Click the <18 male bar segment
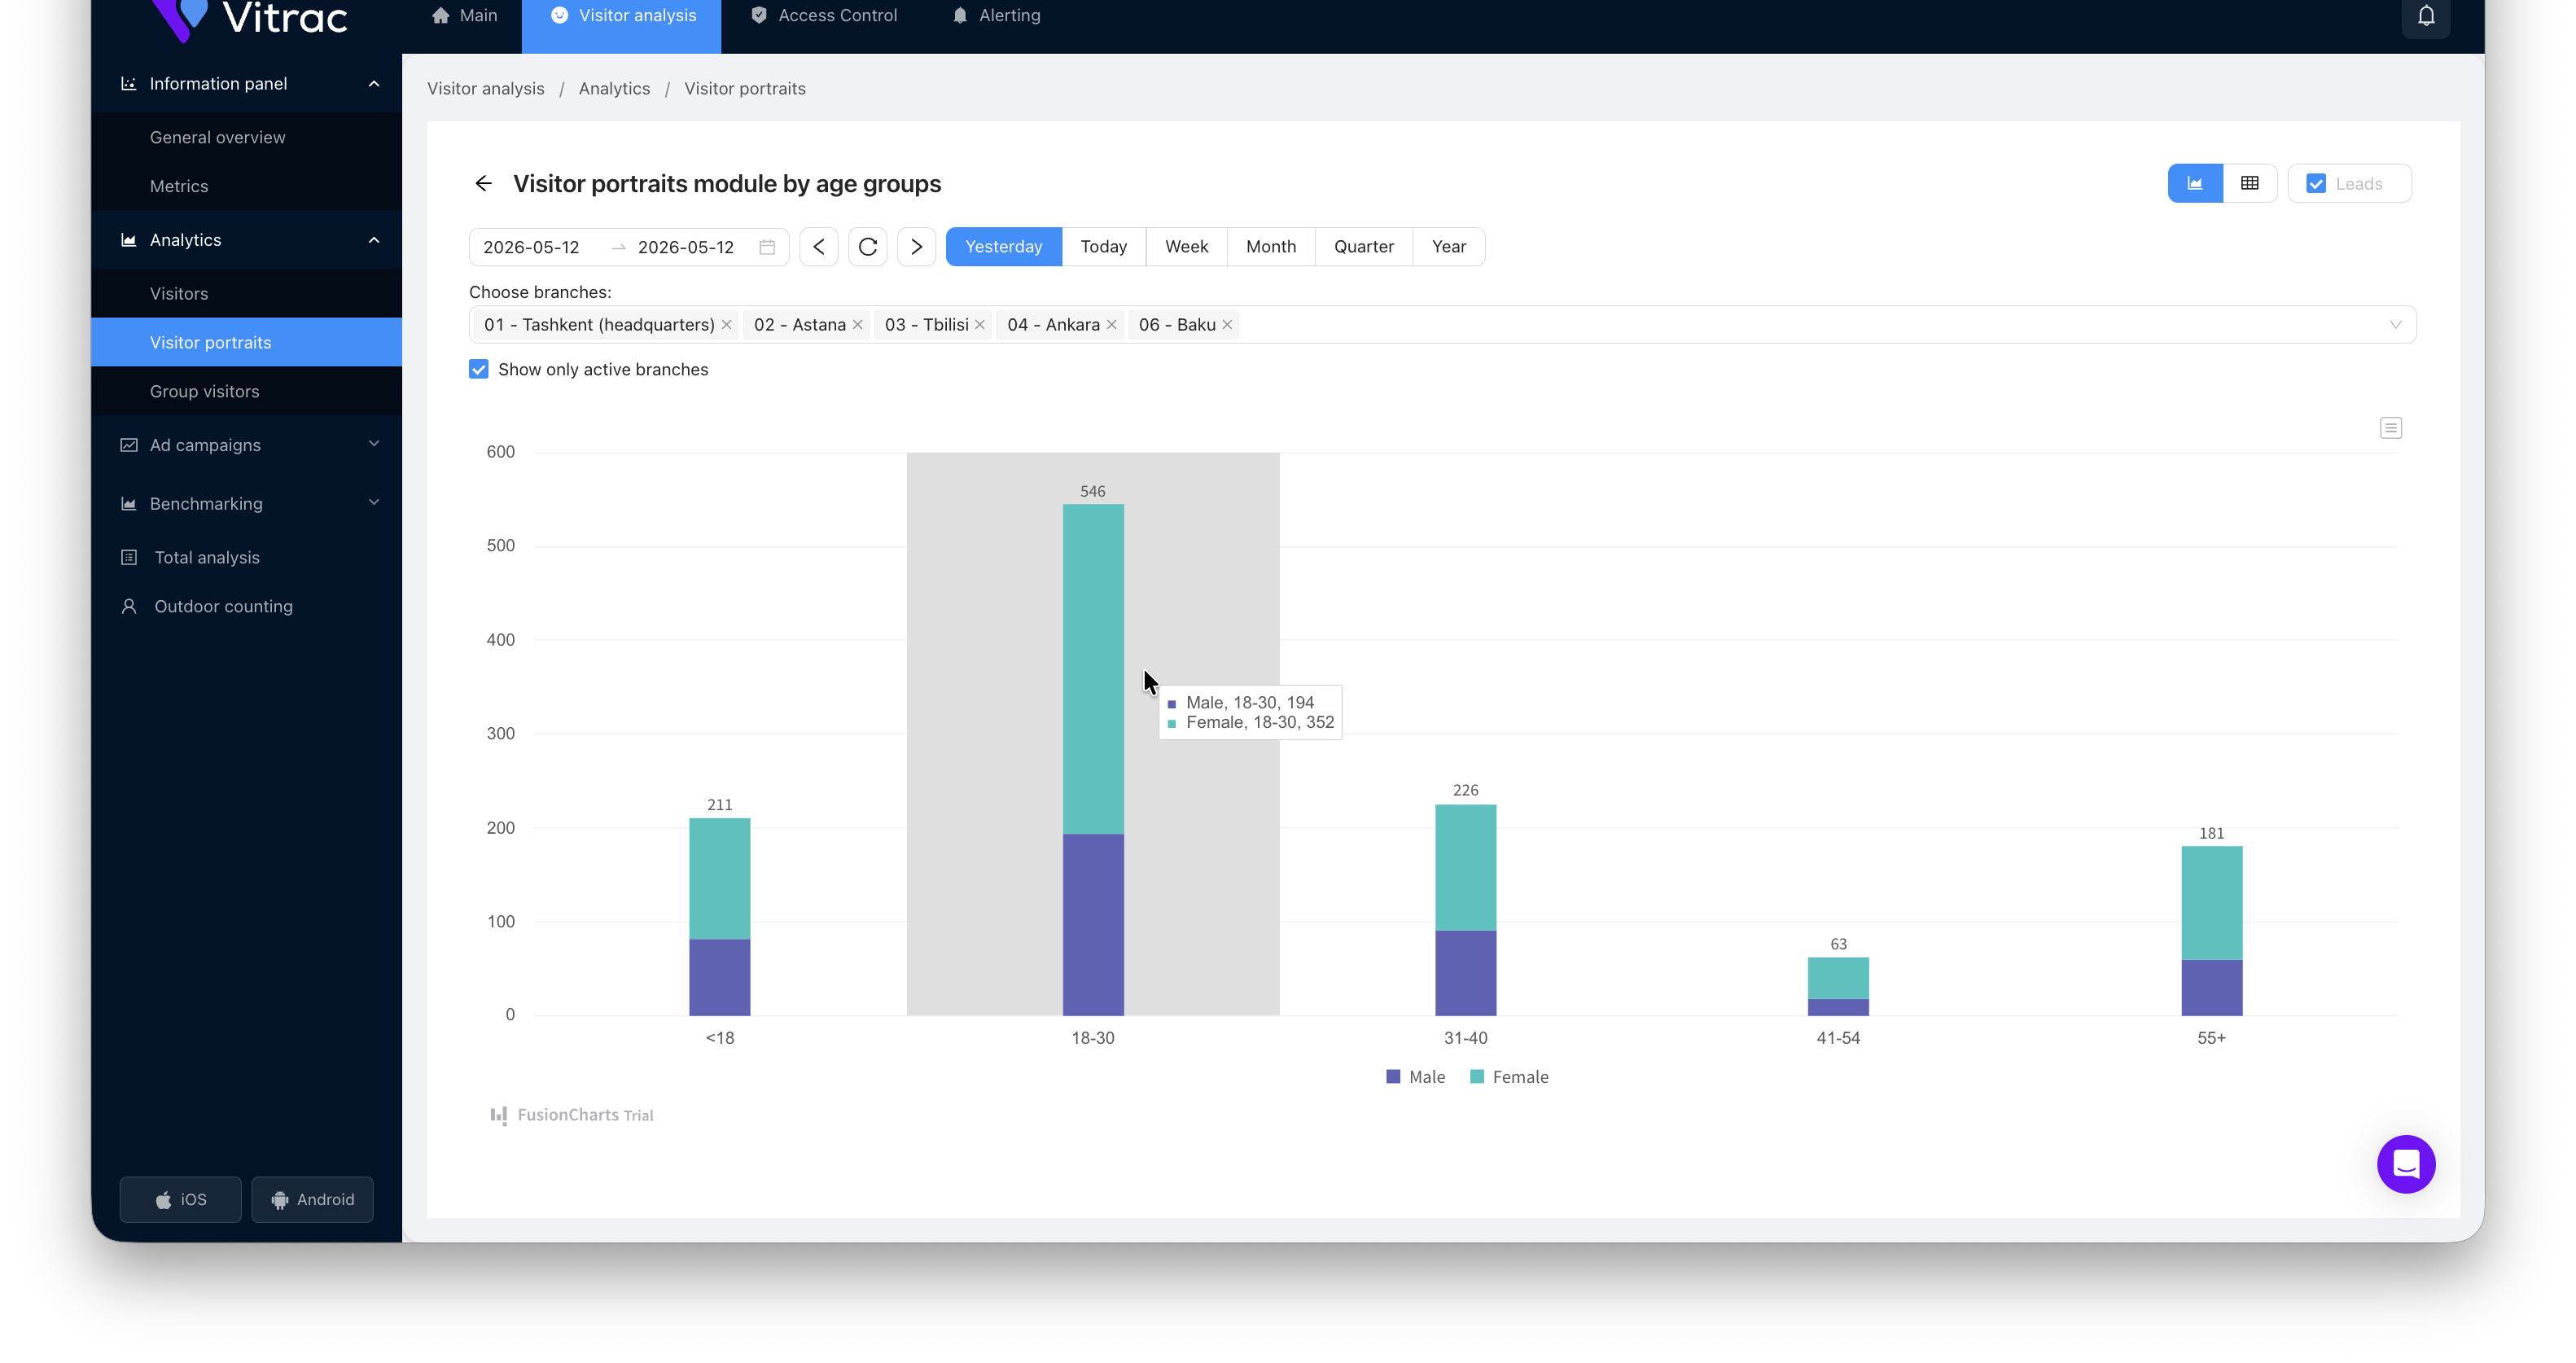This screenshot has width=2576, height=1363. pos(720,977)
